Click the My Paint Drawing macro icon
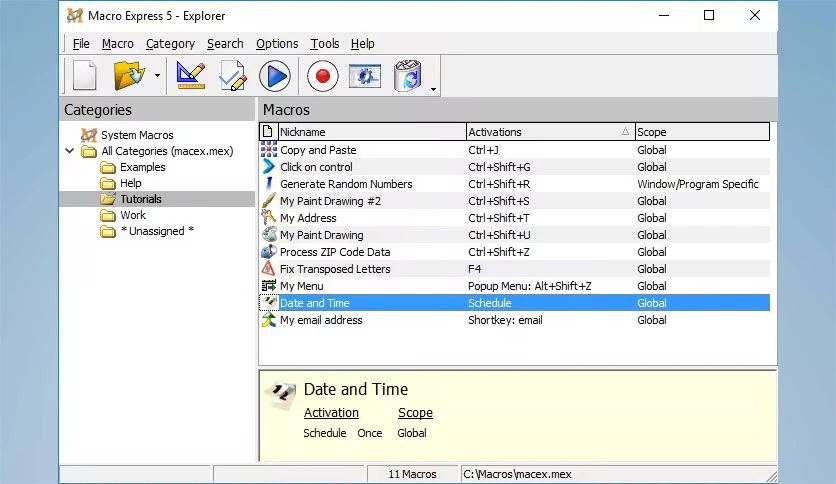Image resolution: width=836 pixels, height=484 pixels. tap(269, 235)
